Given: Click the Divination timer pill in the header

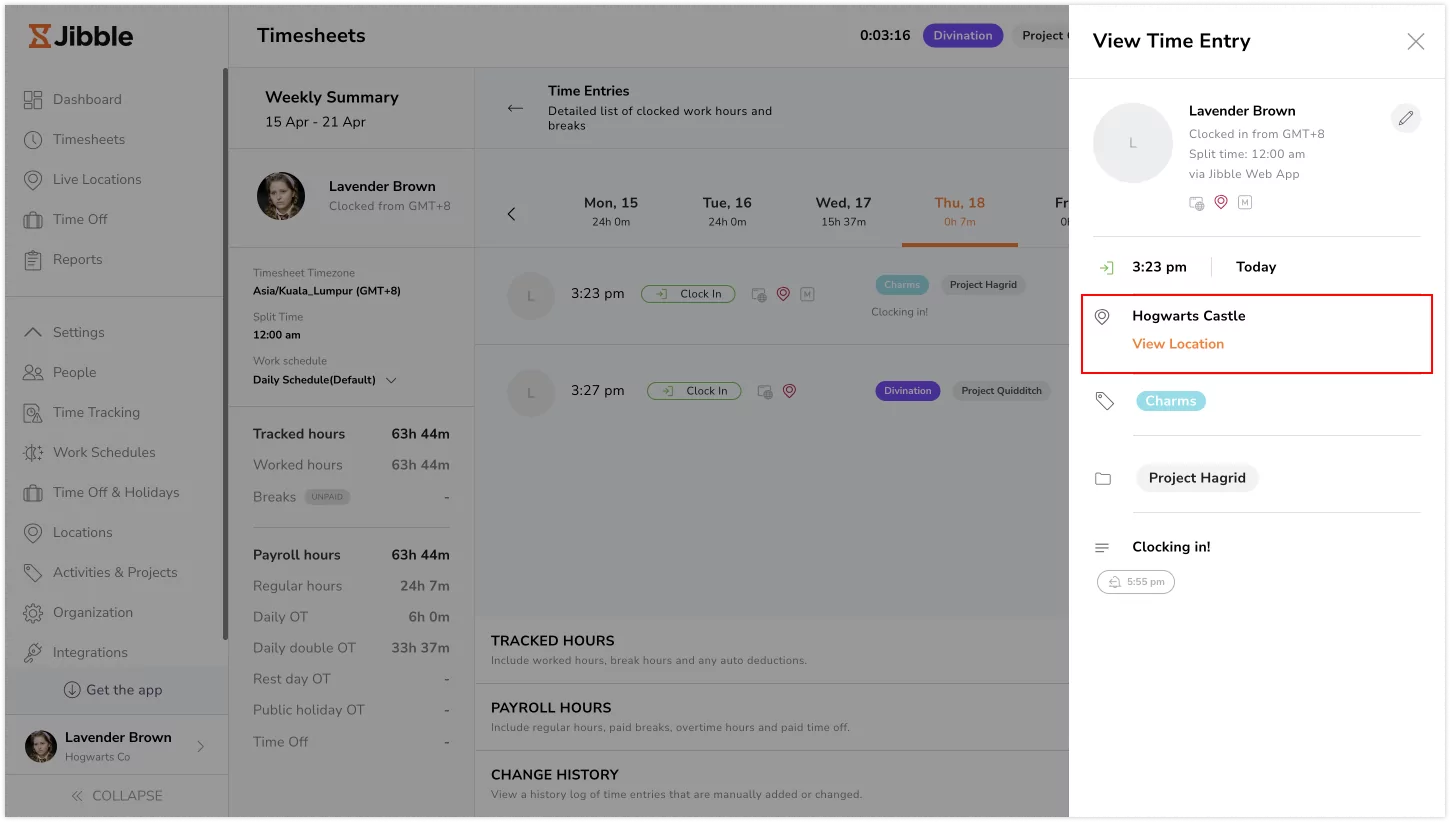Looking at the screenshot, I should click(963, 36).
